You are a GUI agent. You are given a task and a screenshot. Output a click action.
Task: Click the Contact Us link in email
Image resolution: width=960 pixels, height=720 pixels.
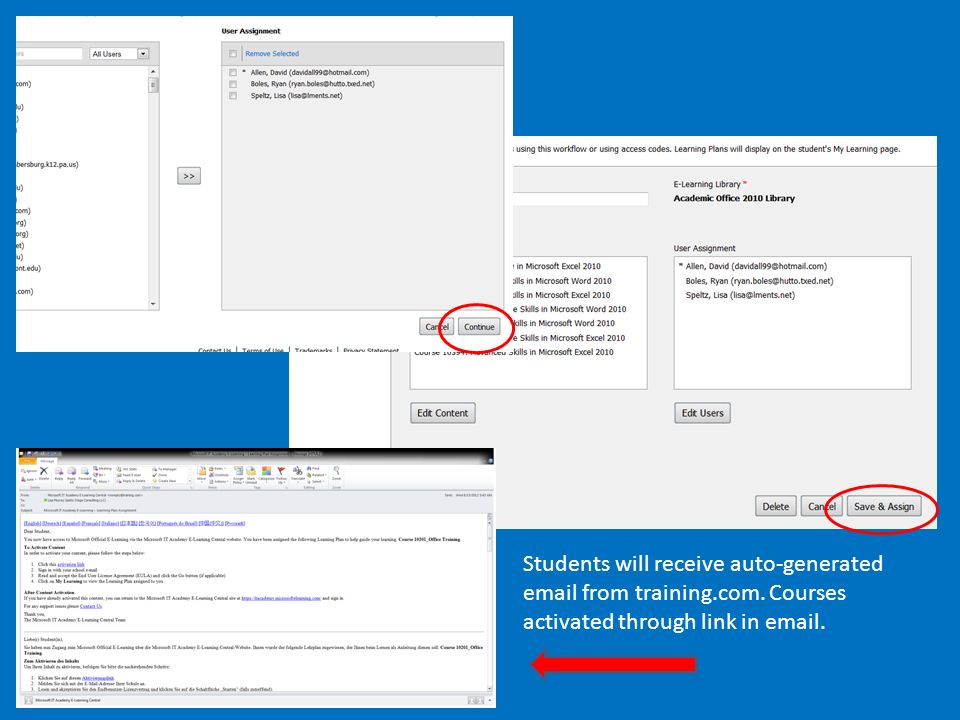(x=91, y=606)
